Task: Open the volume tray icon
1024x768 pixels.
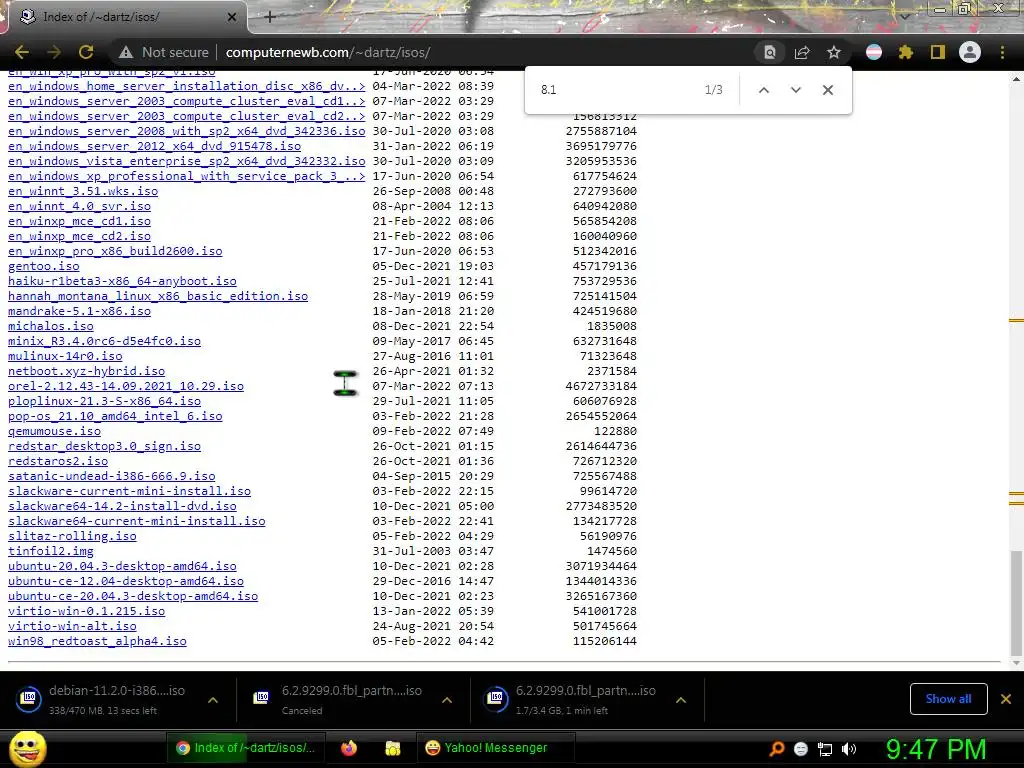Action: point(849,749)
